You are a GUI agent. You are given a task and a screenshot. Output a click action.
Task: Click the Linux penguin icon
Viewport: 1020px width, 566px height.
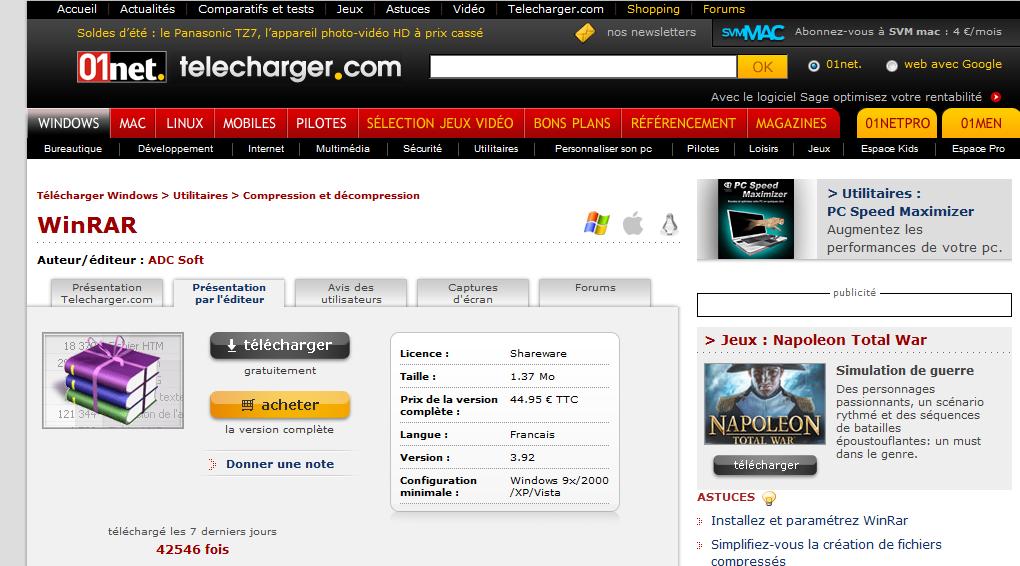pos(669,224)
